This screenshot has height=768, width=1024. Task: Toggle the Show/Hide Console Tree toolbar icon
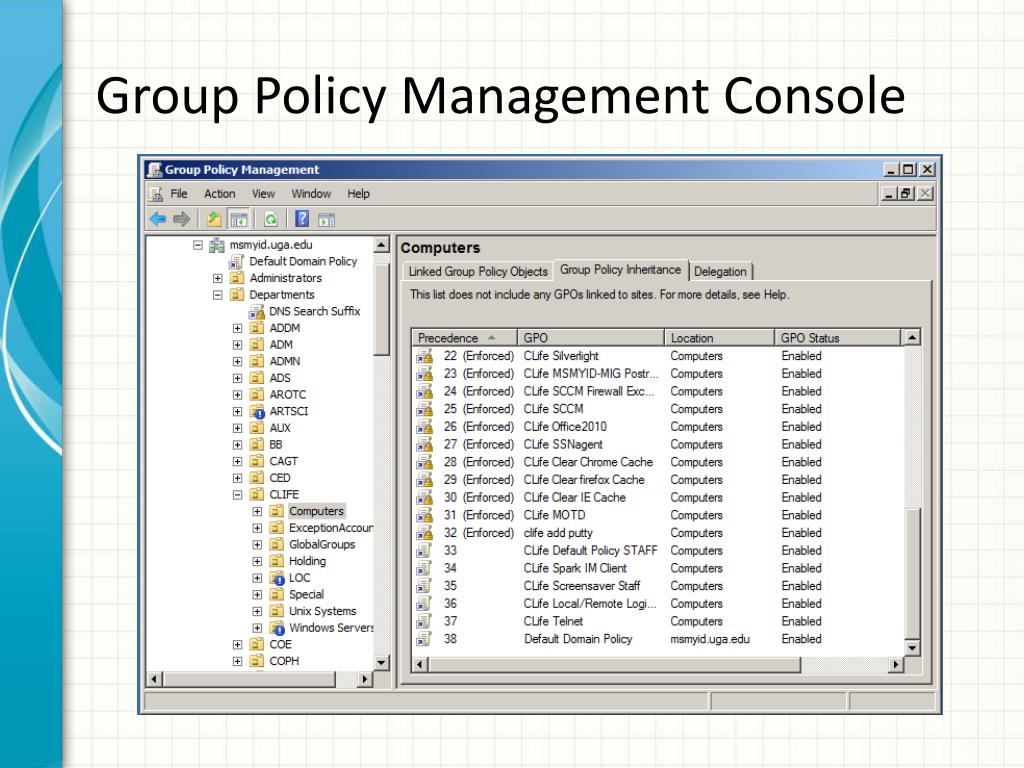click(239, 219)
